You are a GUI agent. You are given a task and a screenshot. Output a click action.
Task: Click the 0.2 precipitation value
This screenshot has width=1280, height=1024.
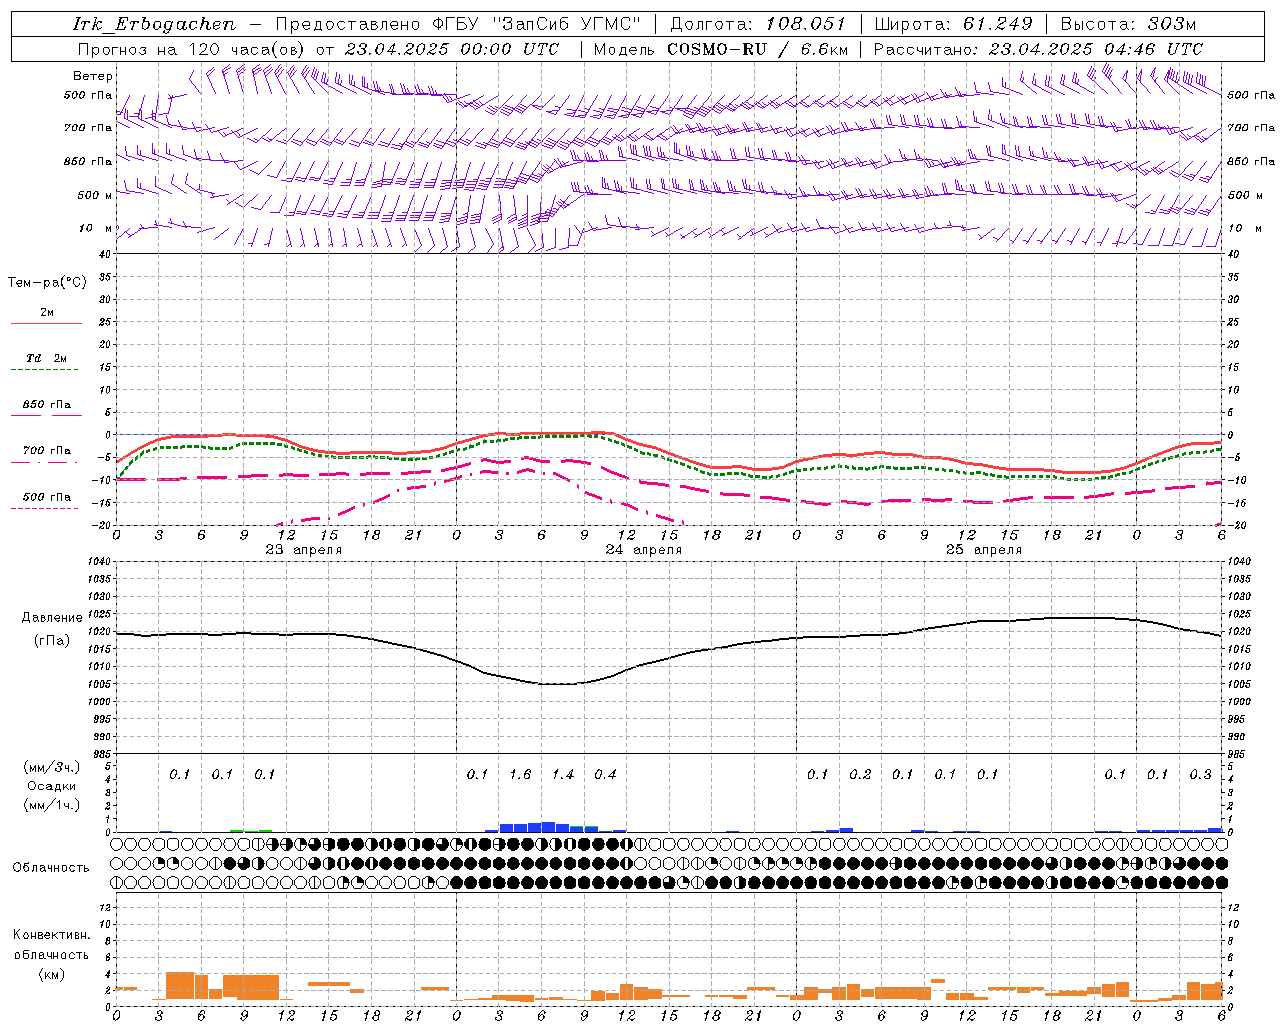(860, 774)
